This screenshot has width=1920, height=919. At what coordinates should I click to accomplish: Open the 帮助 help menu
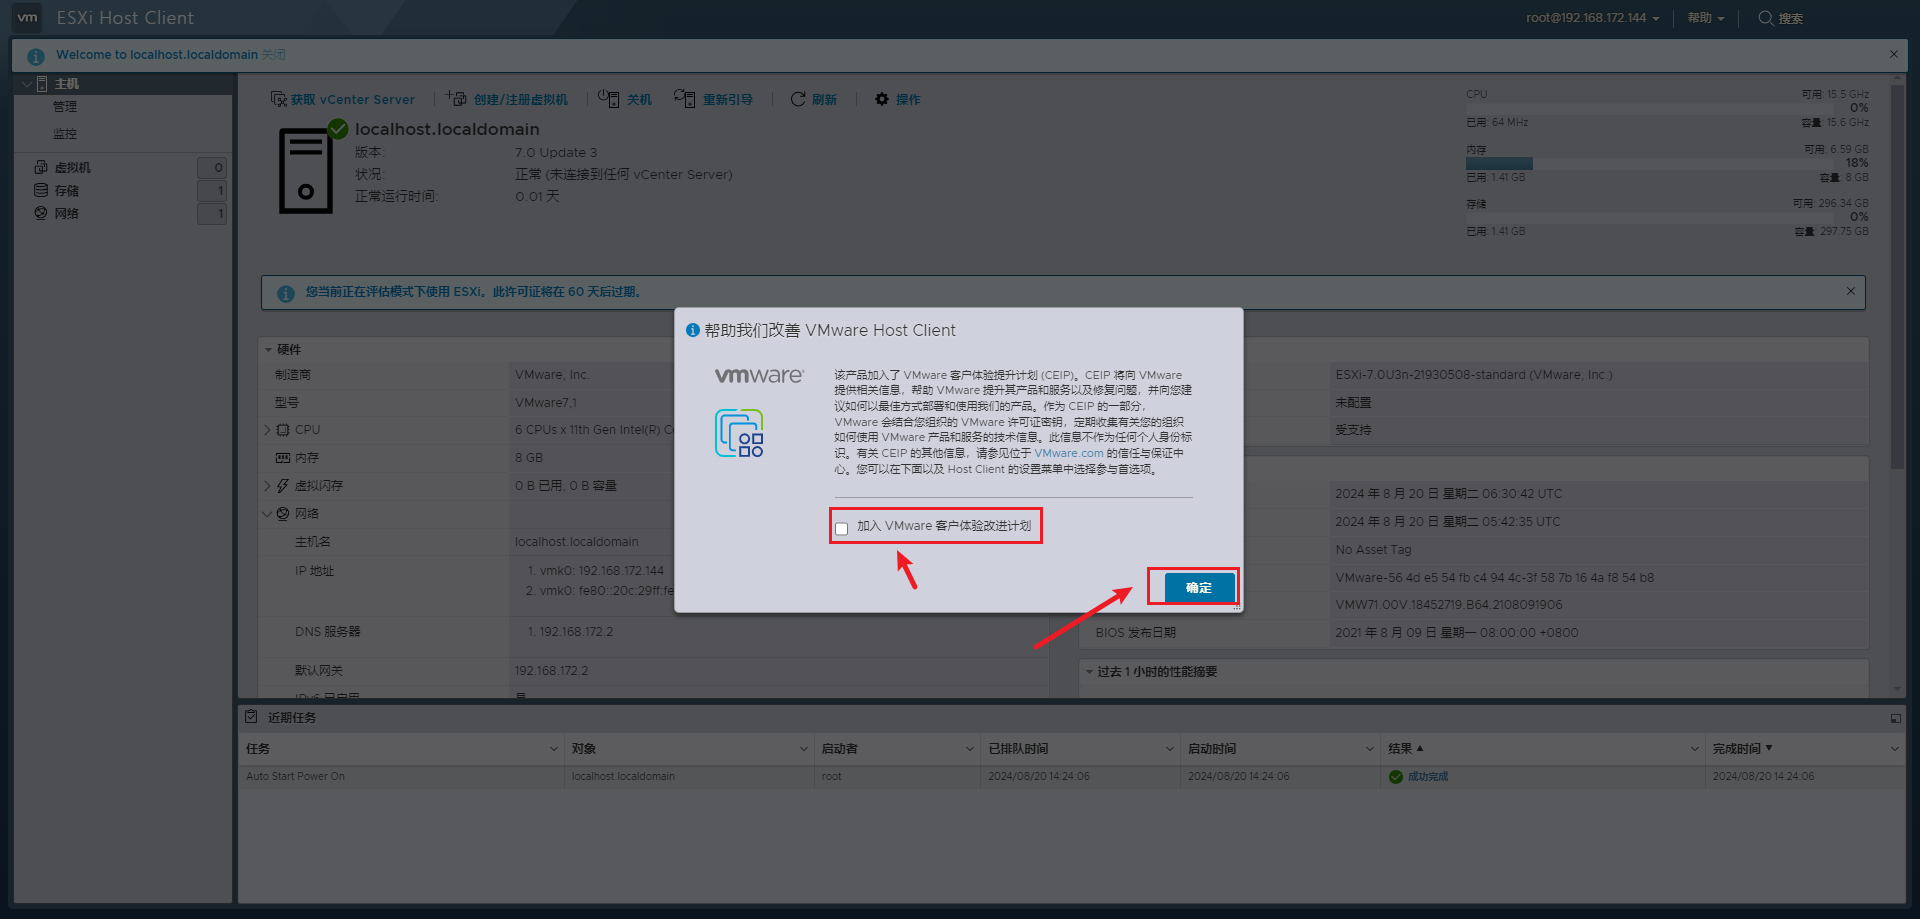1705,18
